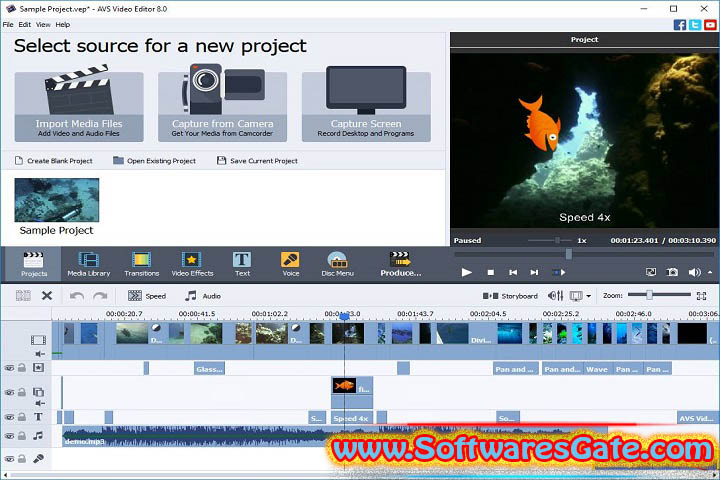This screenshot has width=720, height=480.
Task: Start playback with the Play button
Action: click(467, 272)
